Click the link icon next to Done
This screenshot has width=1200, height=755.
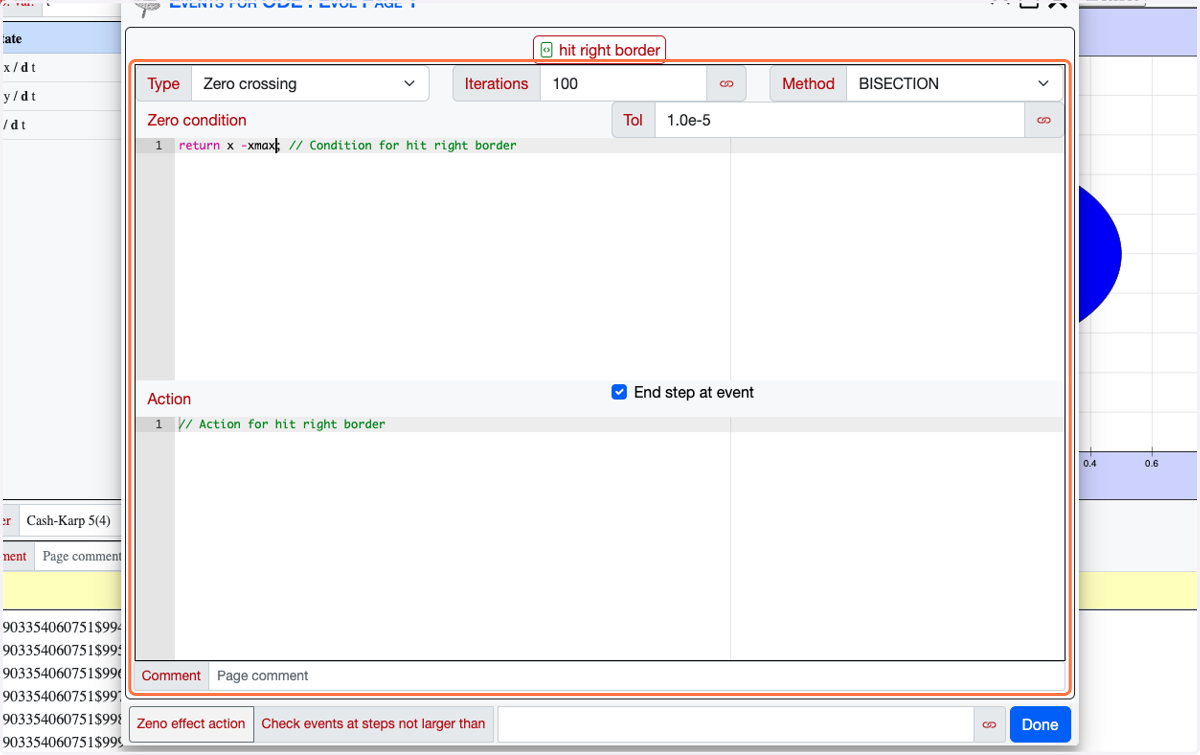989,724
